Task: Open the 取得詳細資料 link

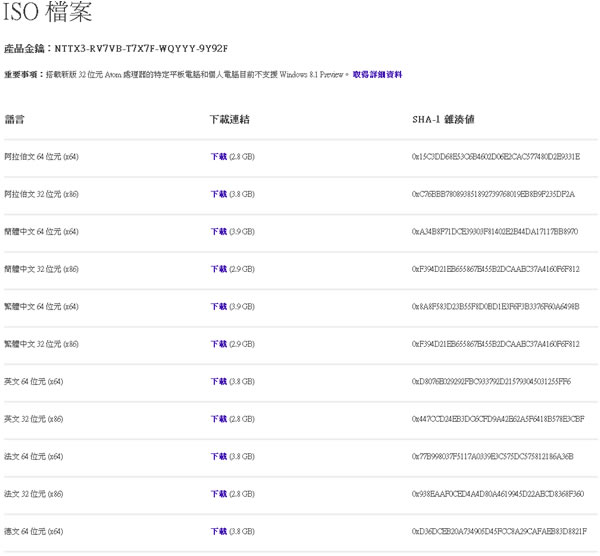Action: point(377,74)
